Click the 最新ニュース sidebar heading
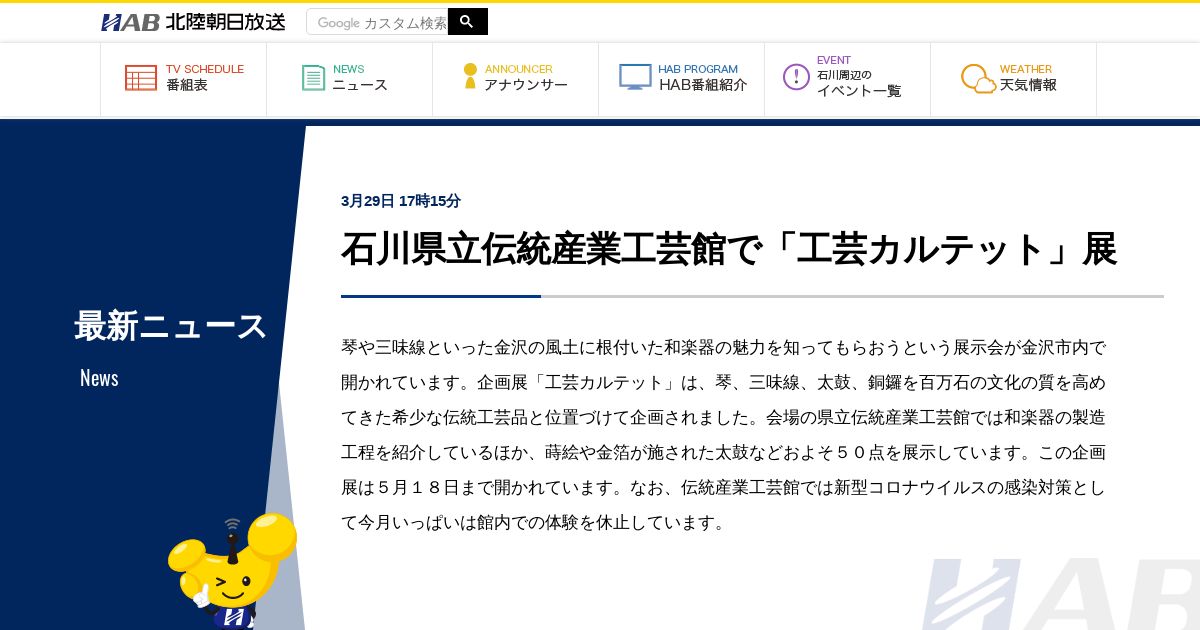The width and height of the screenshot is (1200, 630). click(x=171, y=326)
